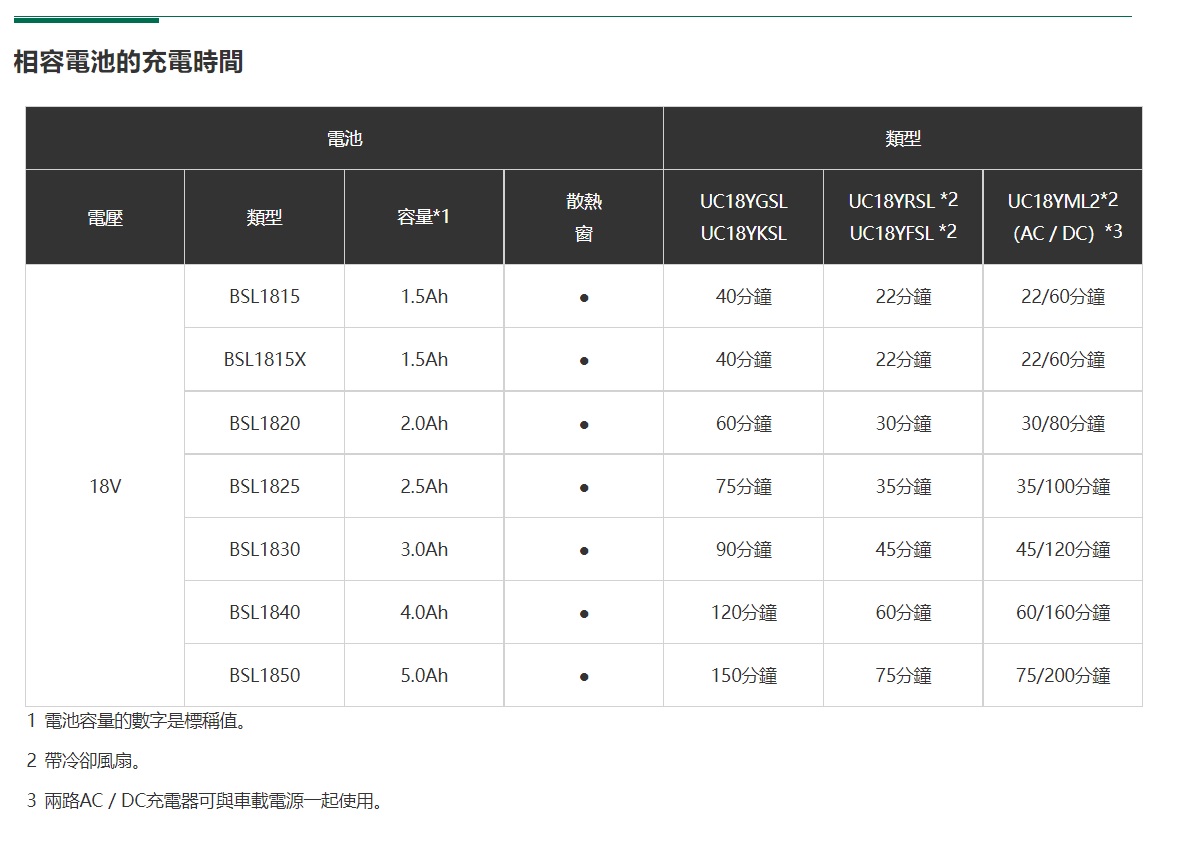The height and width of the screenshot is (854, 1190).
Task: Click the 散熱窗 dot in the BSL1830 row
Action: point(584,550)
